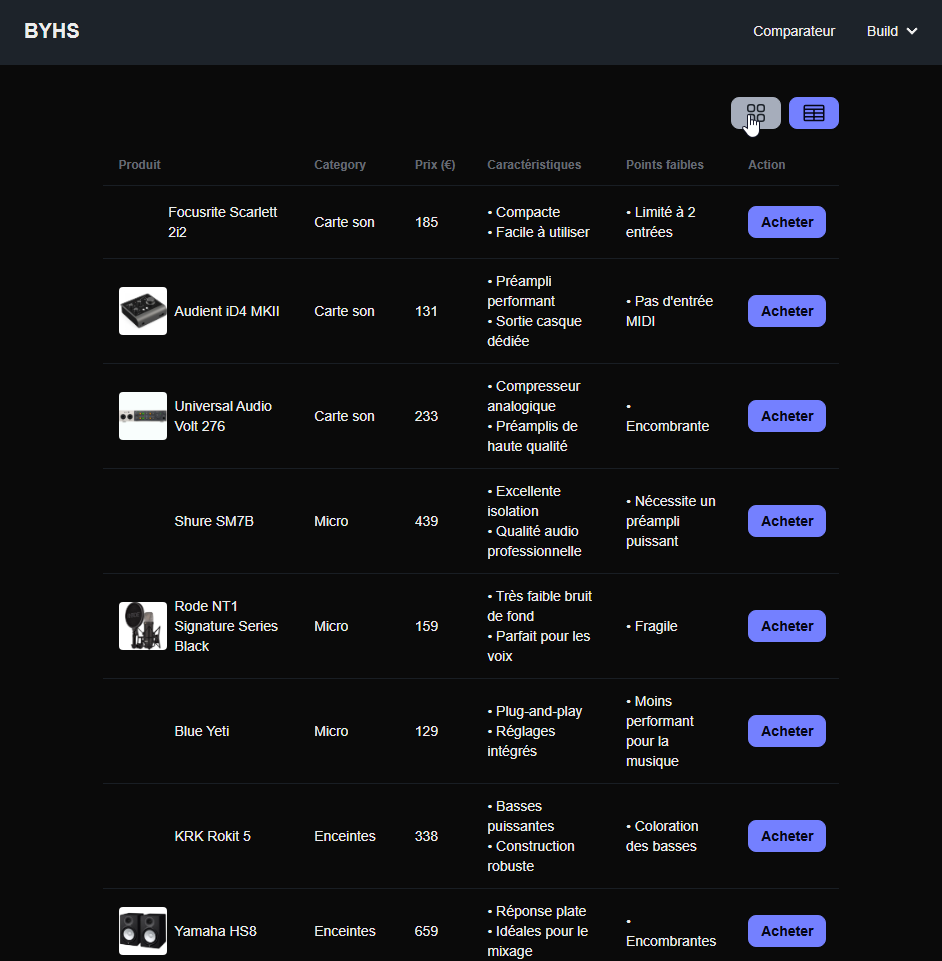Click the price 659 cell

click(x=427, y=931)
